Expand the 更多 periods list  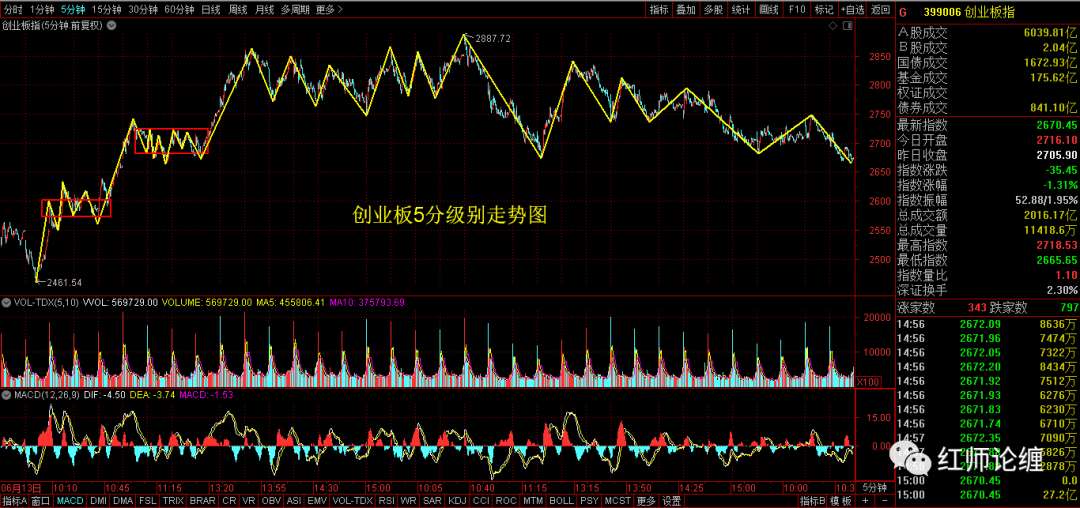click(x=329, y=9)
